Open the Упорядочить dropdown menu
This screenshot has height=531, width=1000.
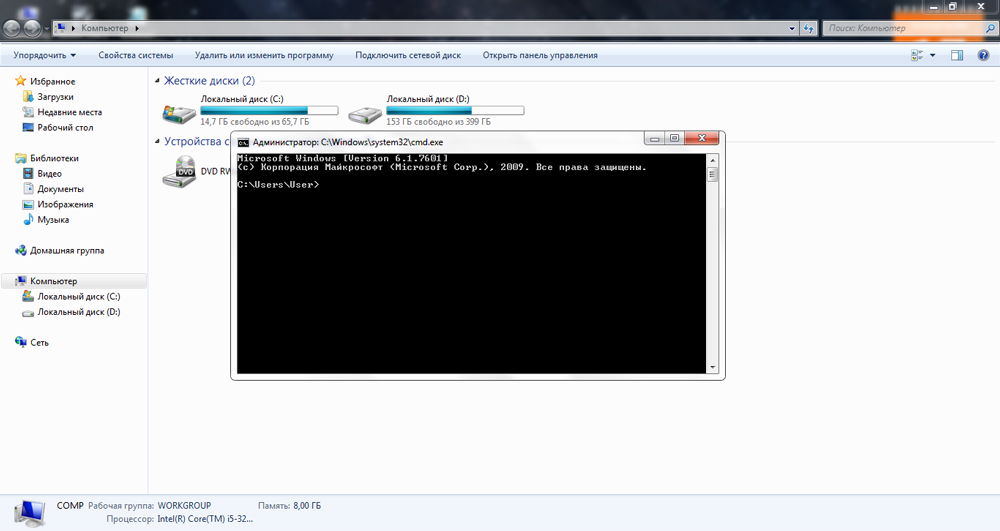point(45,55)
